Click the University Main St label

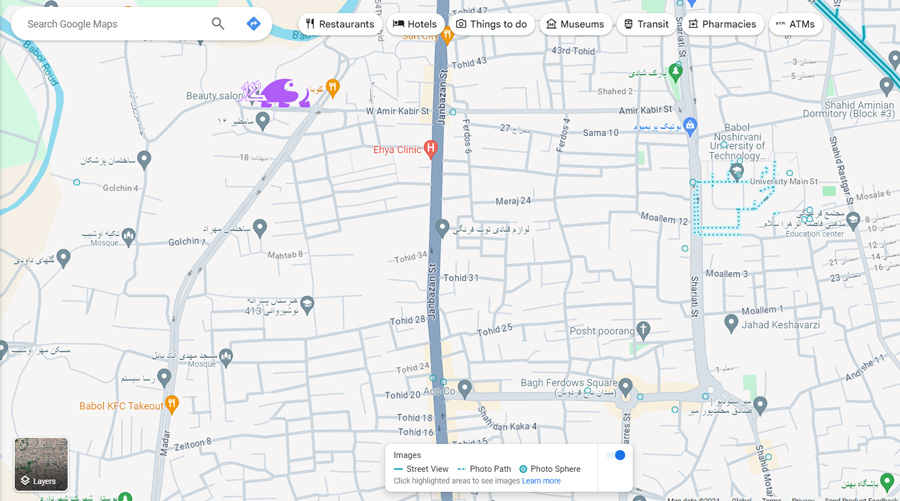tap(783, 181)
